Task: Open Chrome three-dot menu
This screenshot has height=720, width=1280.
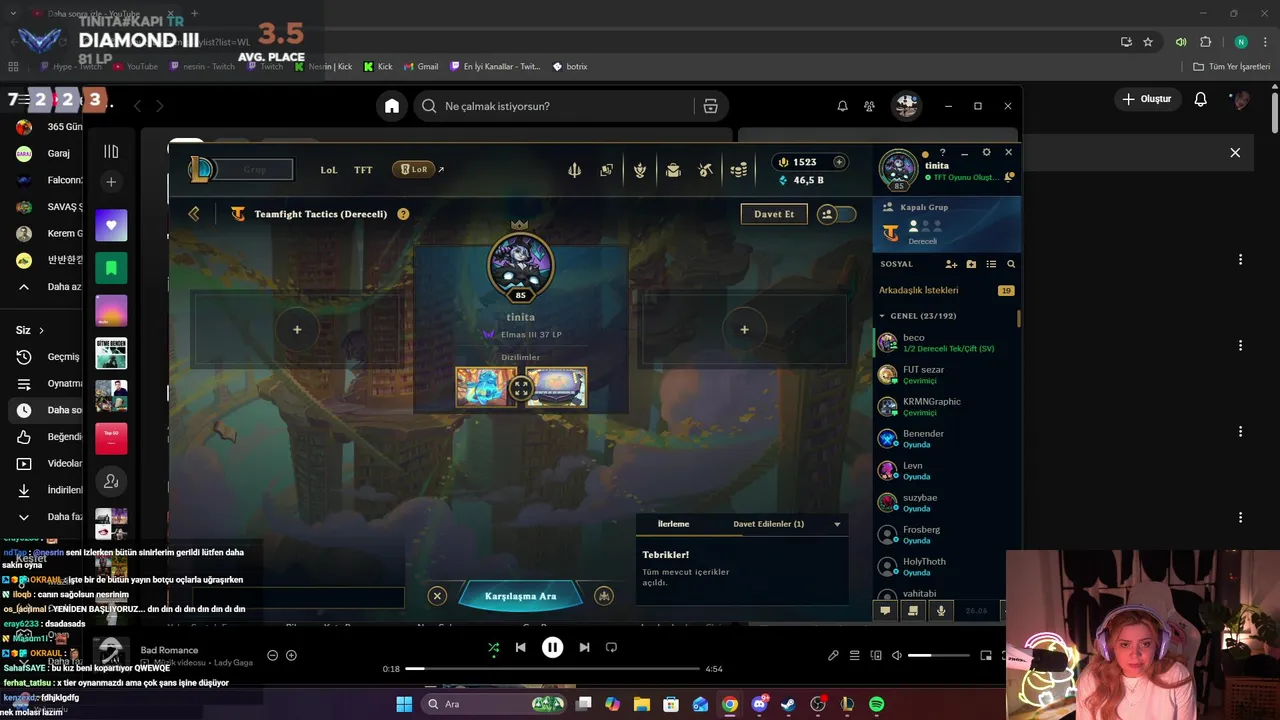Action: coord(1263,42)
